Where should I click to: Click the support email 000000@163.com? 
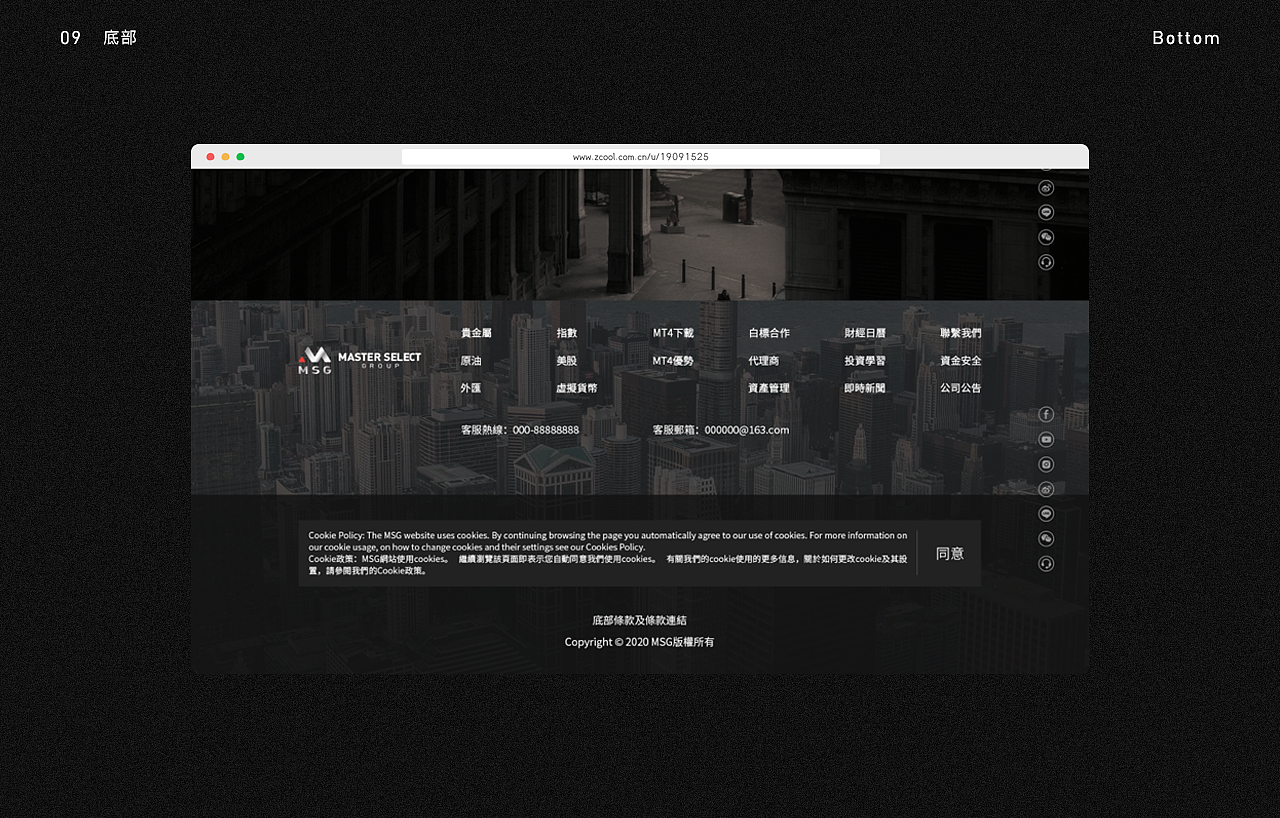[x=747, y=430]
